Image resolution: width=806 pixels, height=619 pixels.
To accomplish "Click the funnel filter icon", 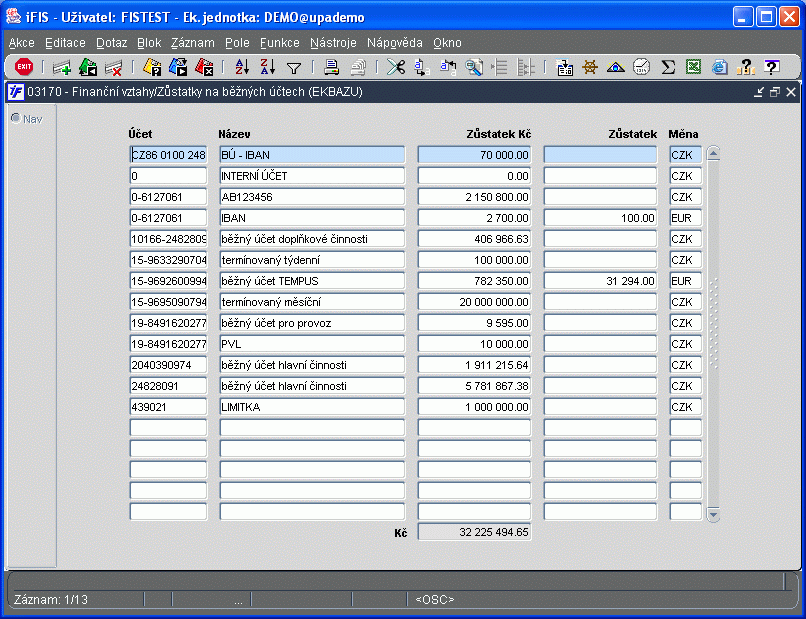I will 294,68.
